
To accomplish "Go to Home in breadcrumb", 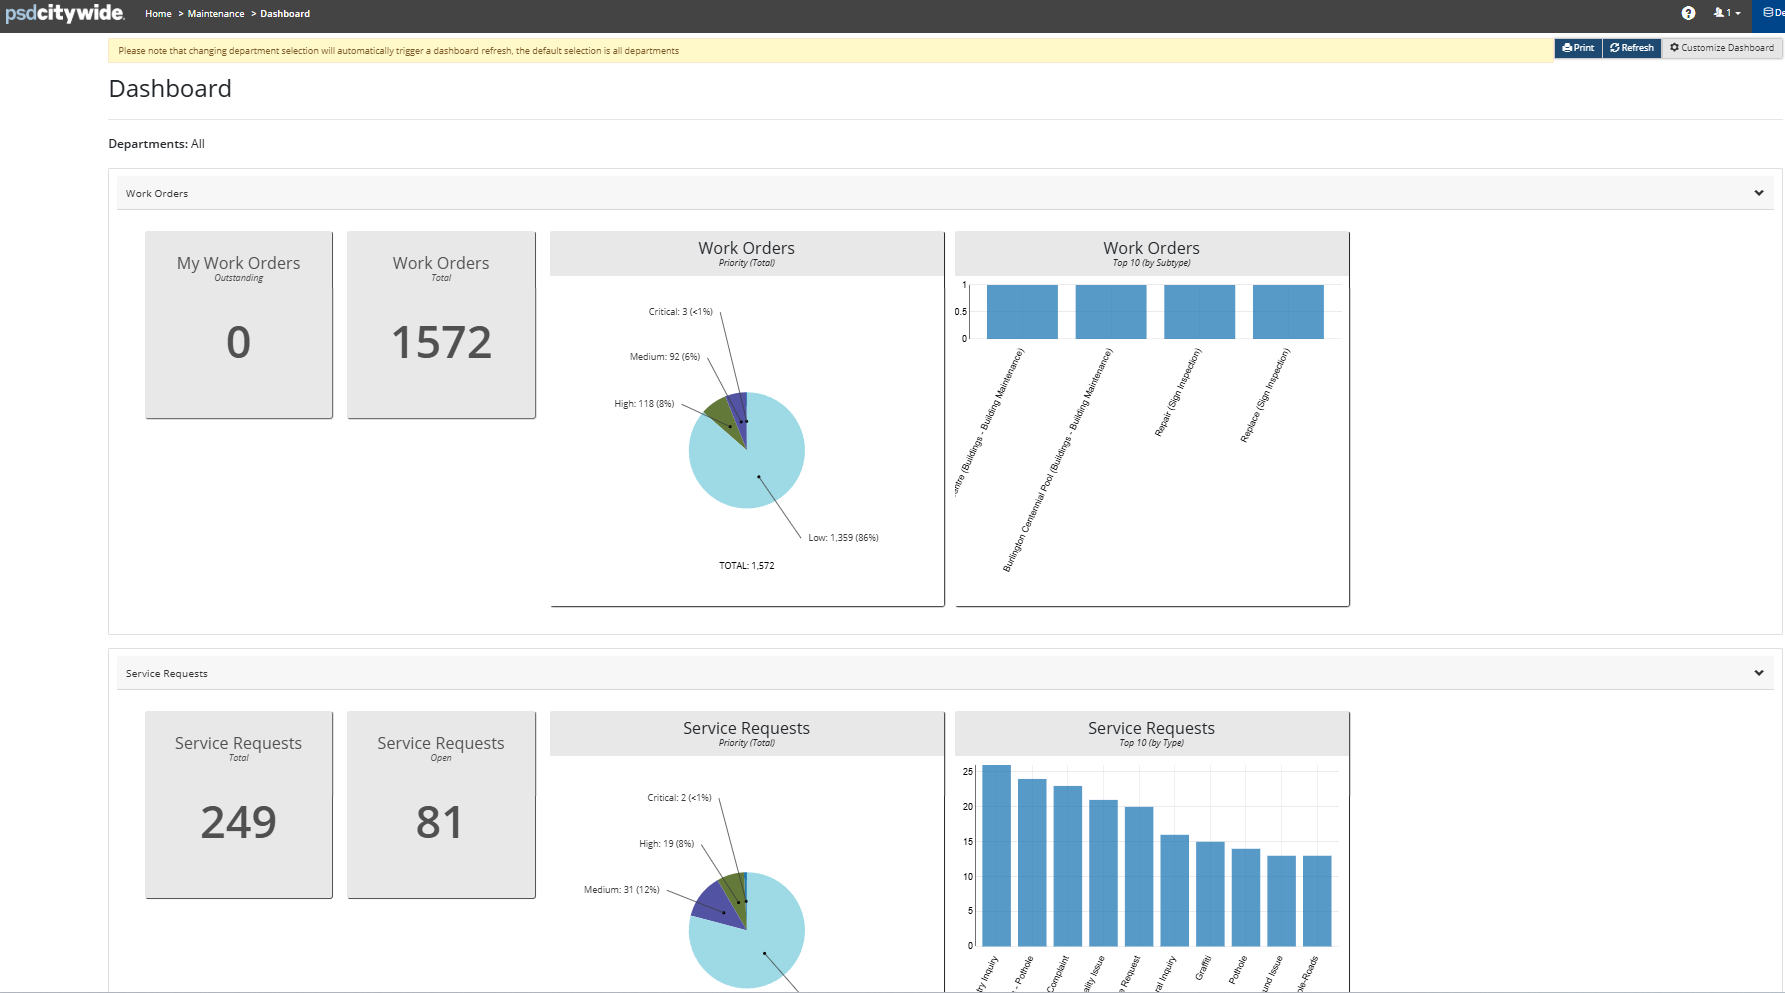I will [x=158, y=14].
